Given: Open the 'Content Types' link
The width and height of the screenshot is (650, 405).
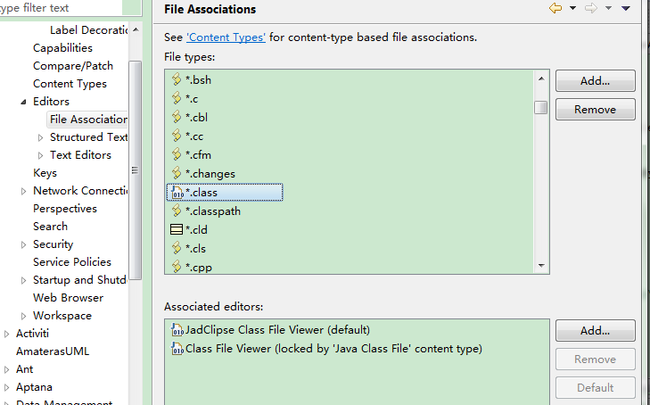Looking at the screenshot, I should [226, 37].
